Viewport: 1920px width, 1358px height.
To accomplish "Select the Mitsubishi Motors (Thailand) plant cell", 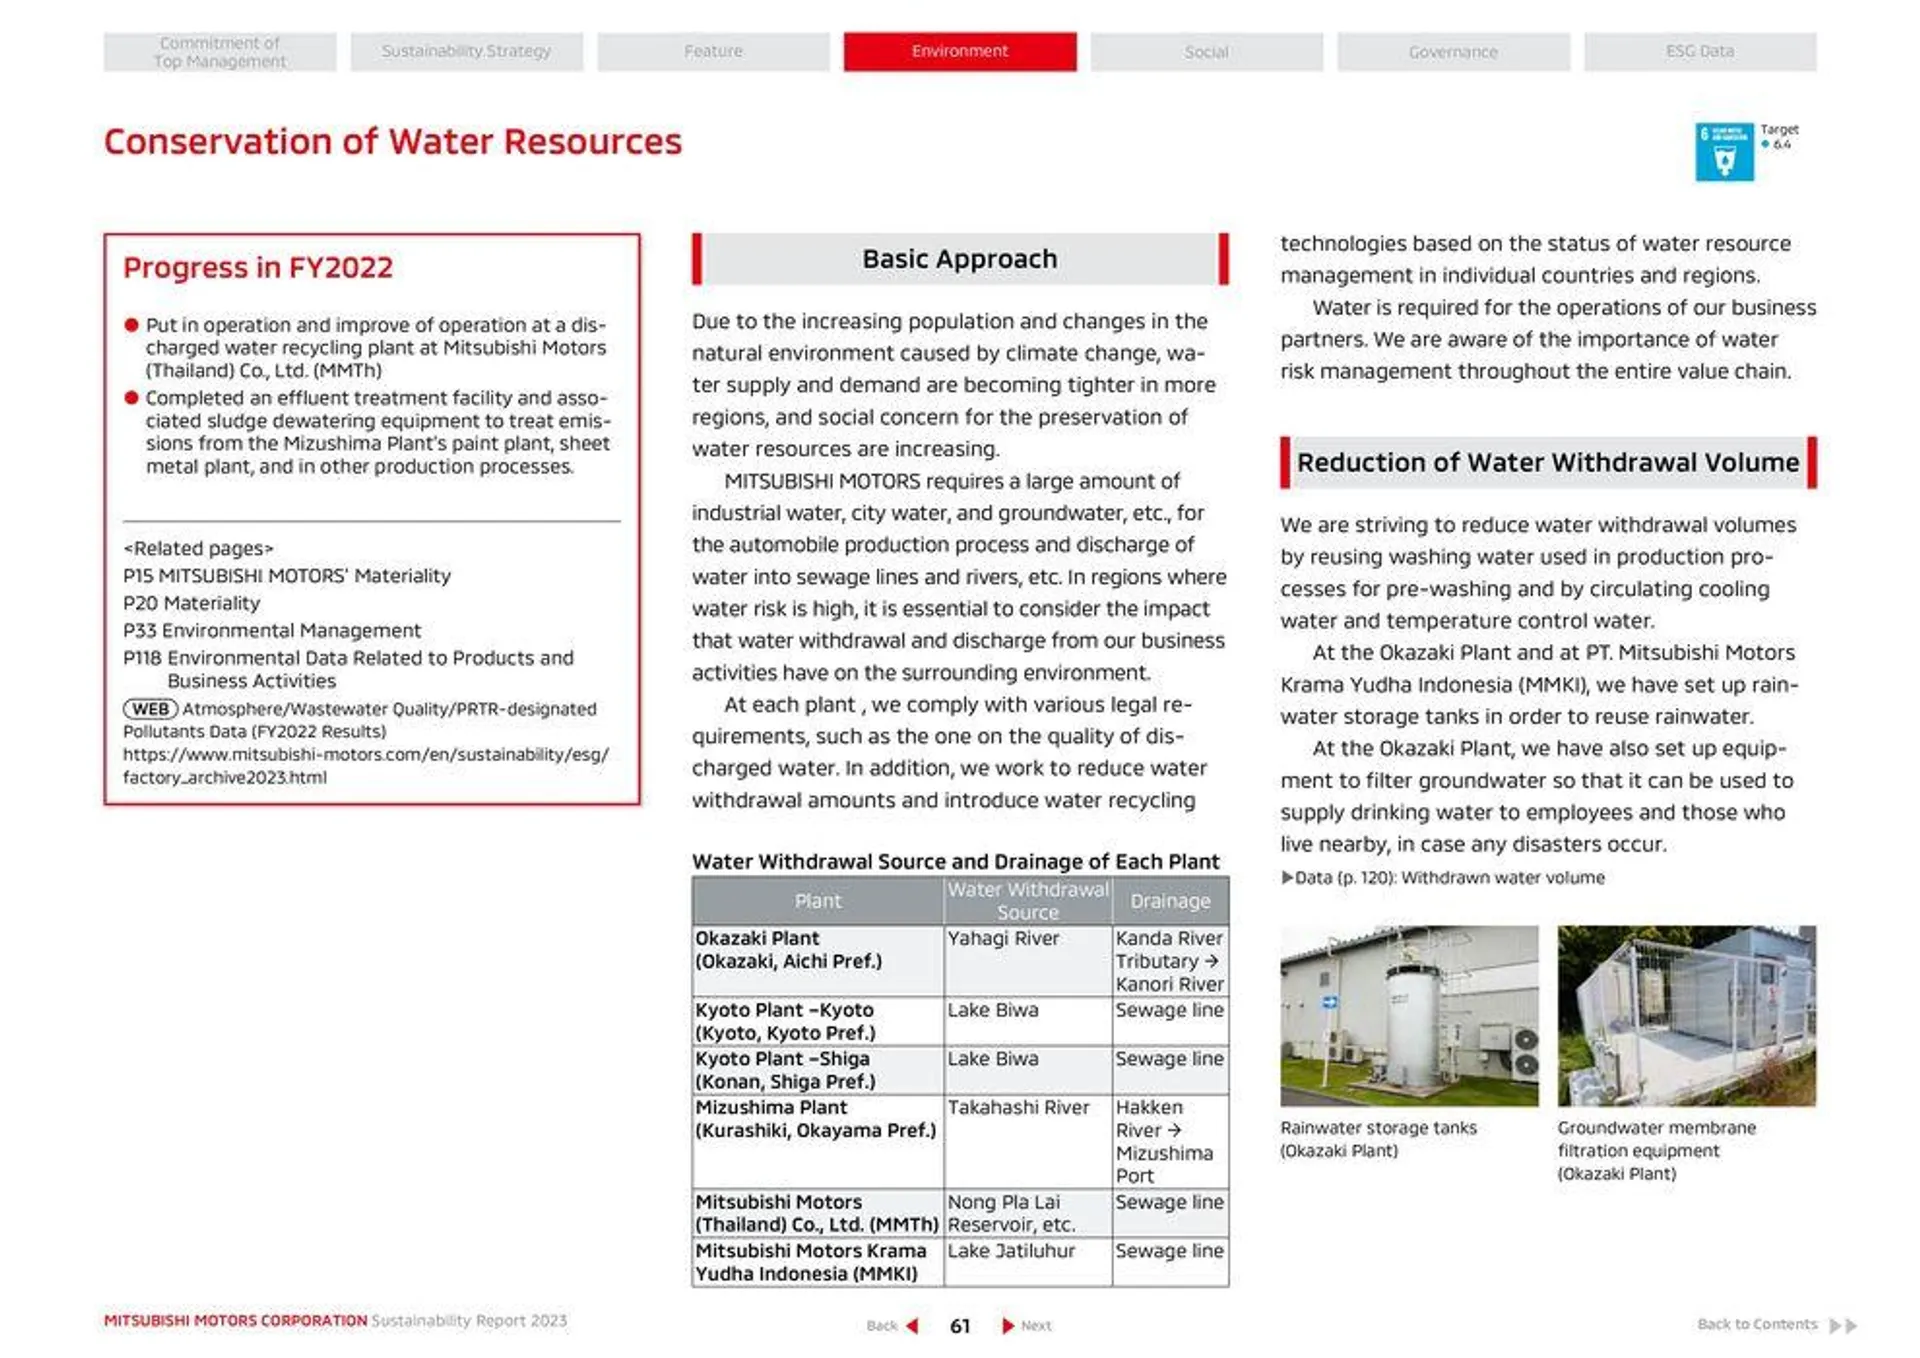I will pyautogui.click(x=818, y=1214).
